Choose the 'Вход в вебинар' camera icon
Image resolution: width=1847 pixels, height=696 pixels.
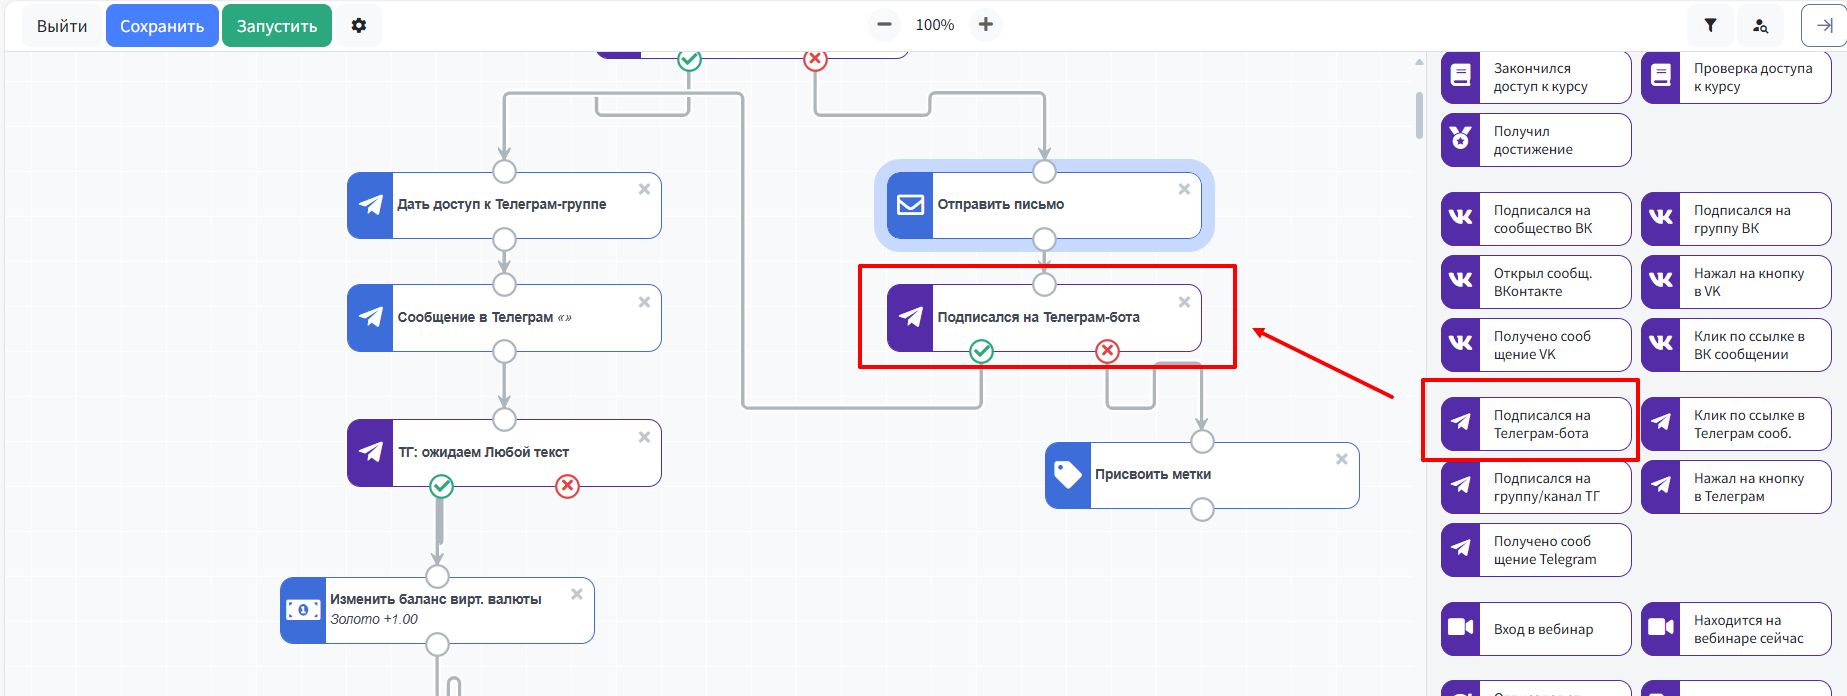pyautogui.click(x=1461, y=629)
